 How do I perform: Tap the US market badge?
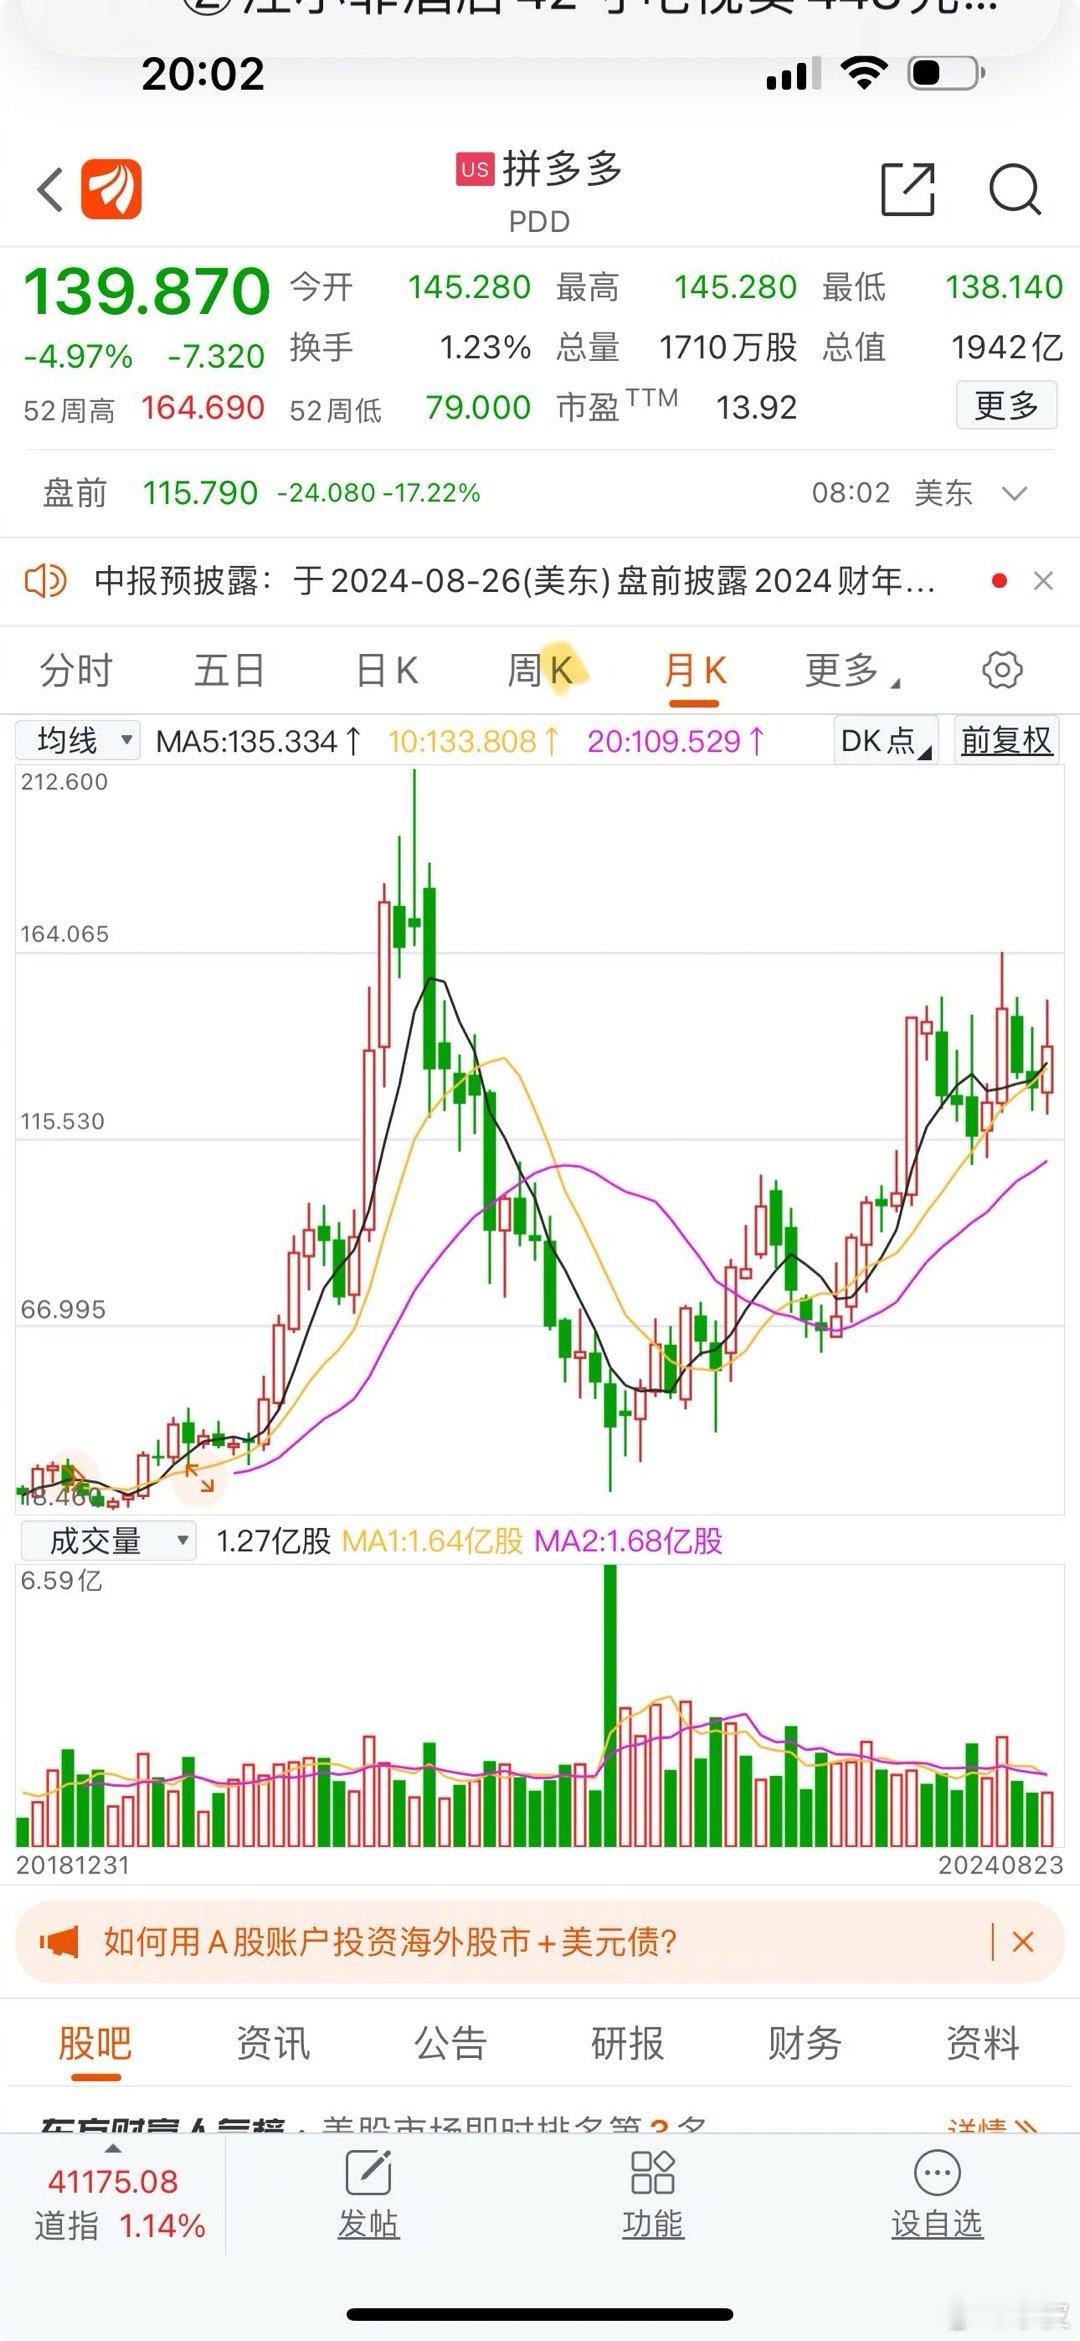coord(475,169)
